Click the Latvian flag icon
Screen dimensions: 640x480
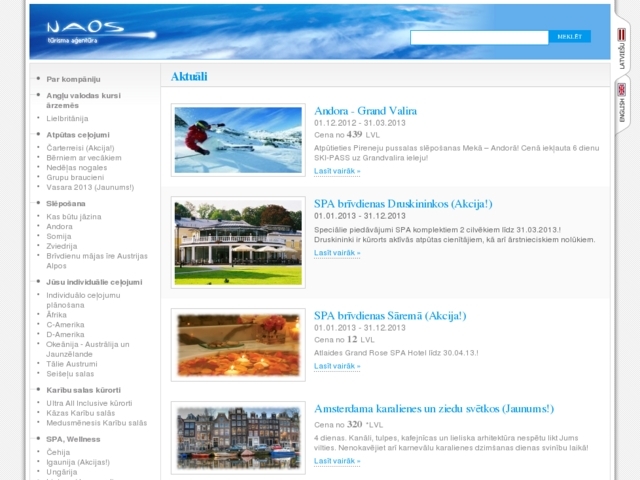621,35
